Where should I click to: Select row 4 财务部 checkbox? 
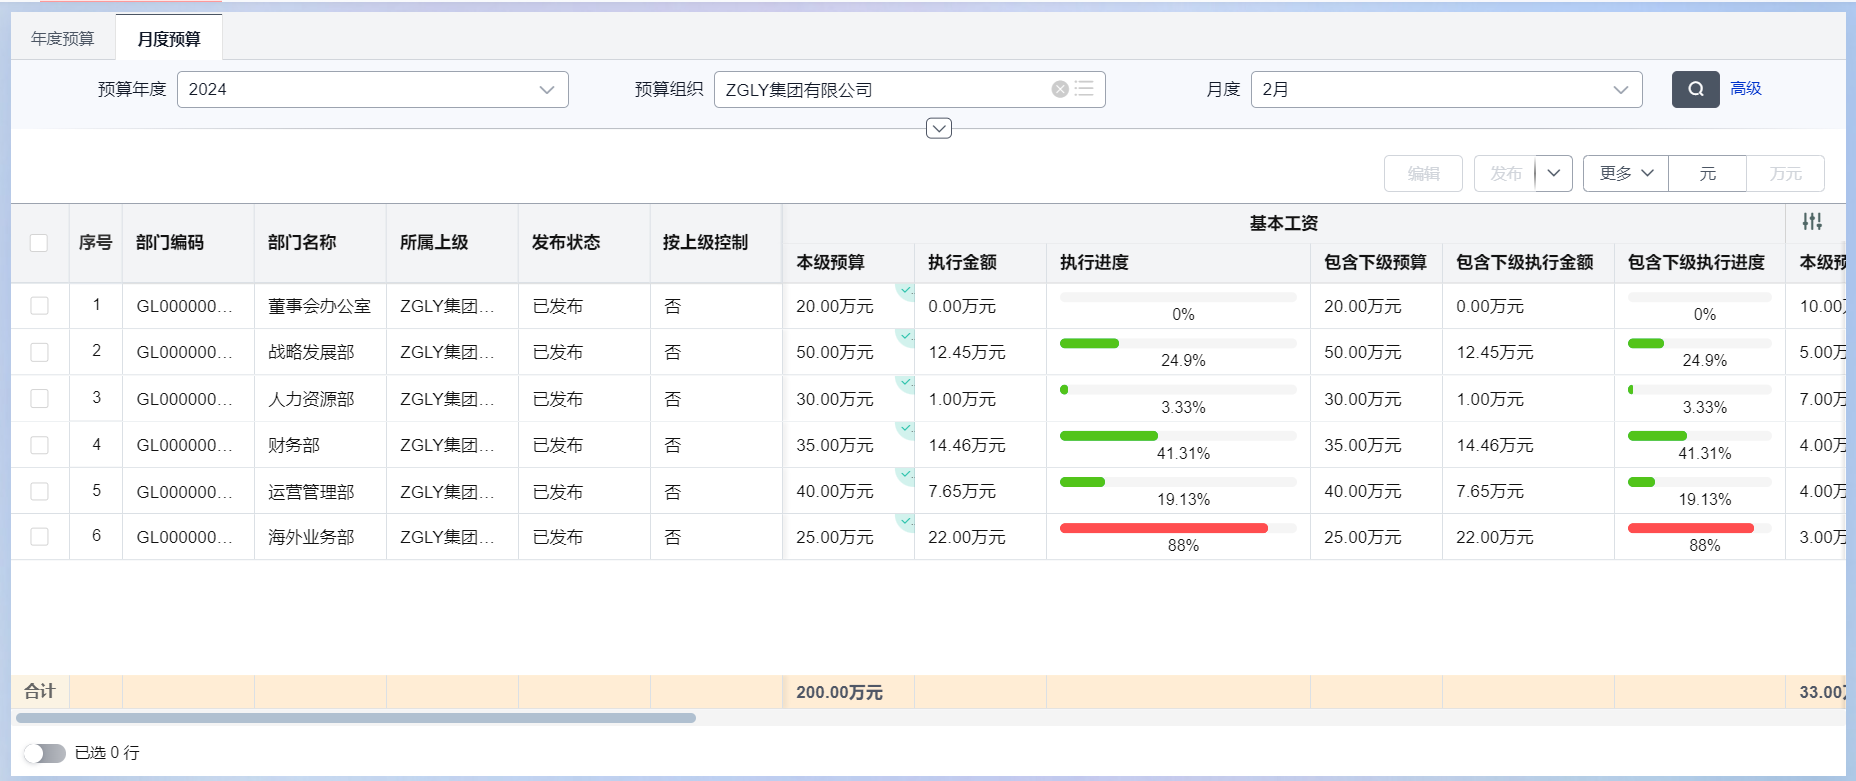(x=39, y=445)
